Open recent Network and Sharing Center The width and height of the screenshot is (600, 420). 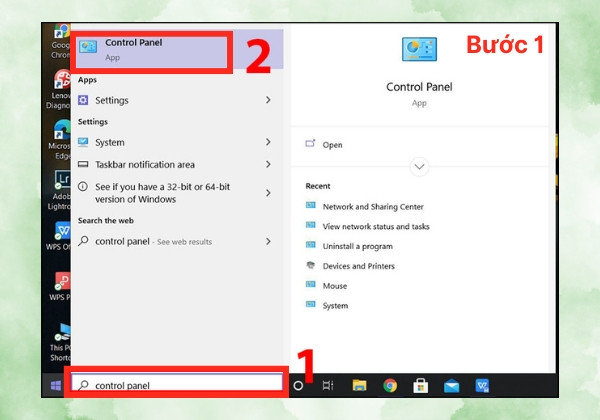pyautogui.click(x=373, y=207)
